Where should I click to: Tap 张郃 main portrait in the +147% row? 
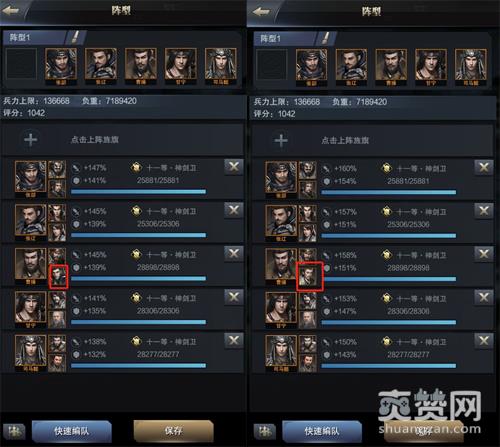(30, 179)
